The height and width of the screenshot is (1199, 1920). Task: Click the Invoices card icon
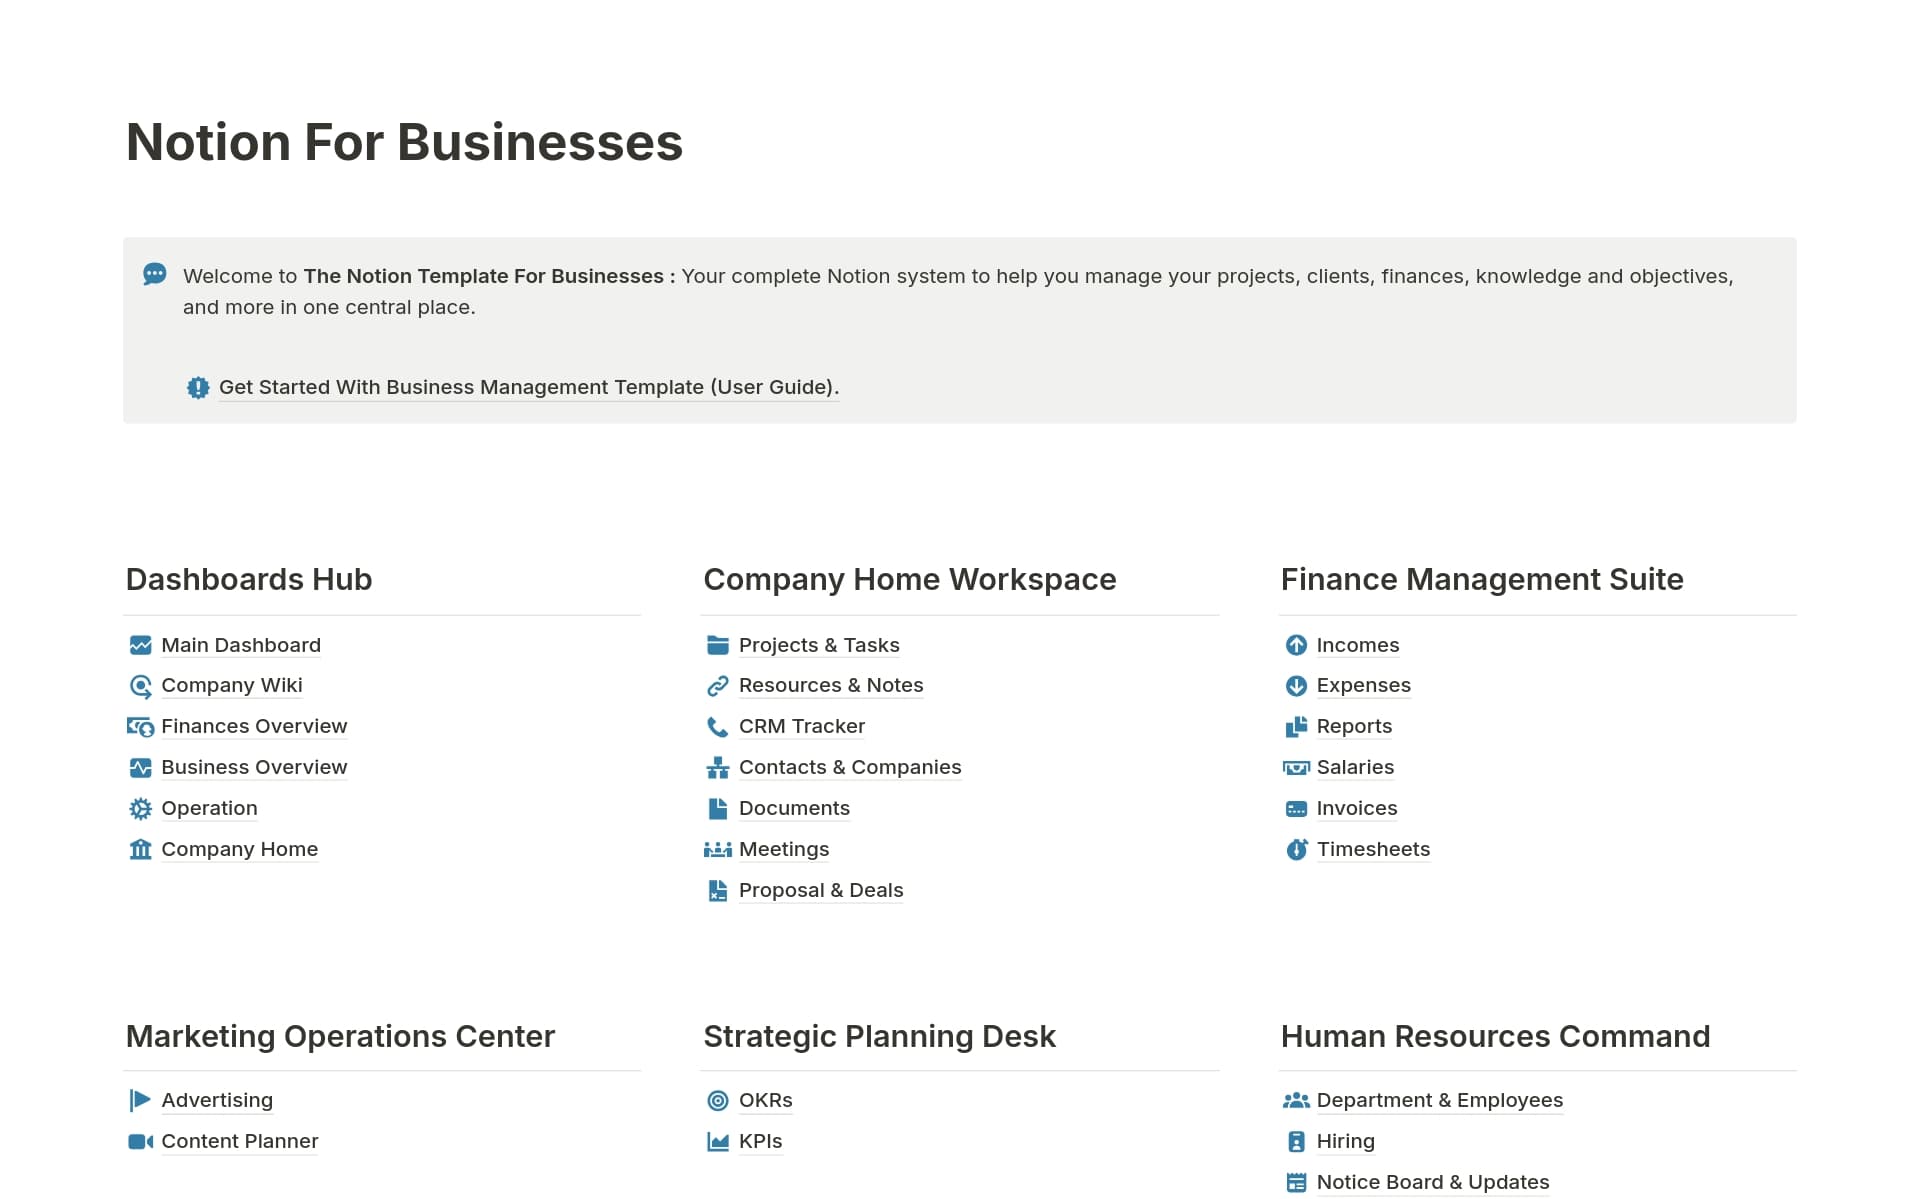pyautogui.click(x=1297, y=808)
